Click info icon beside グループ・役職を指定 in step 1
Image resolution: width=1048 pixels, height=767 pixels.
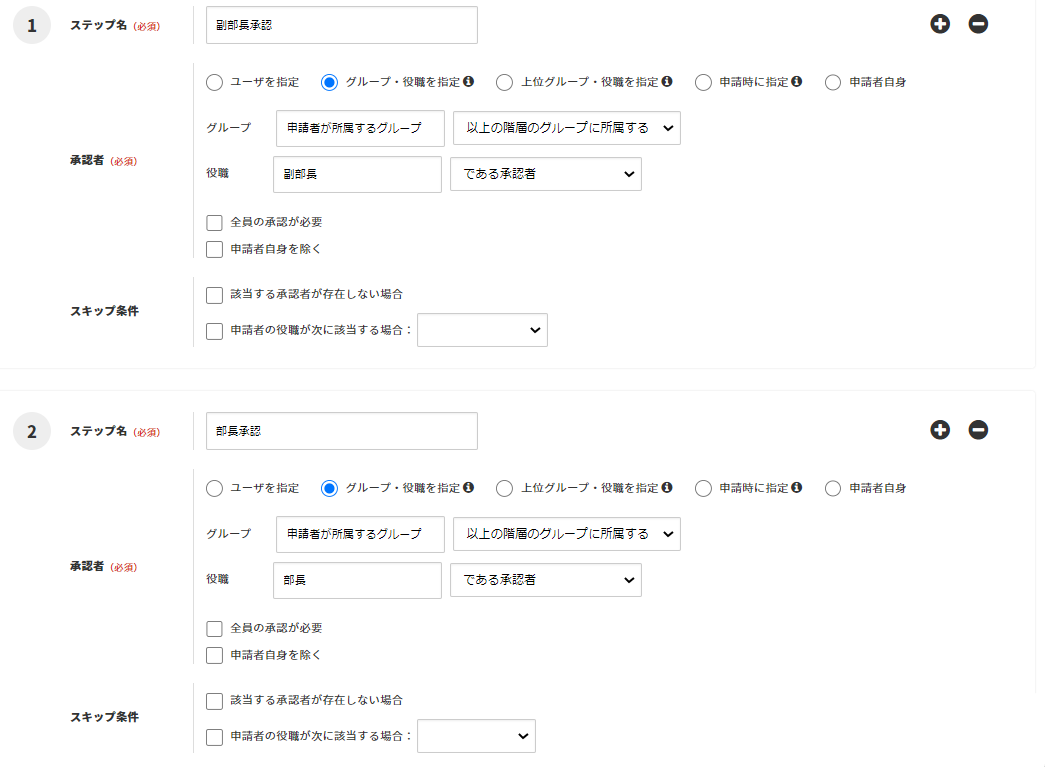click(468, 82)
